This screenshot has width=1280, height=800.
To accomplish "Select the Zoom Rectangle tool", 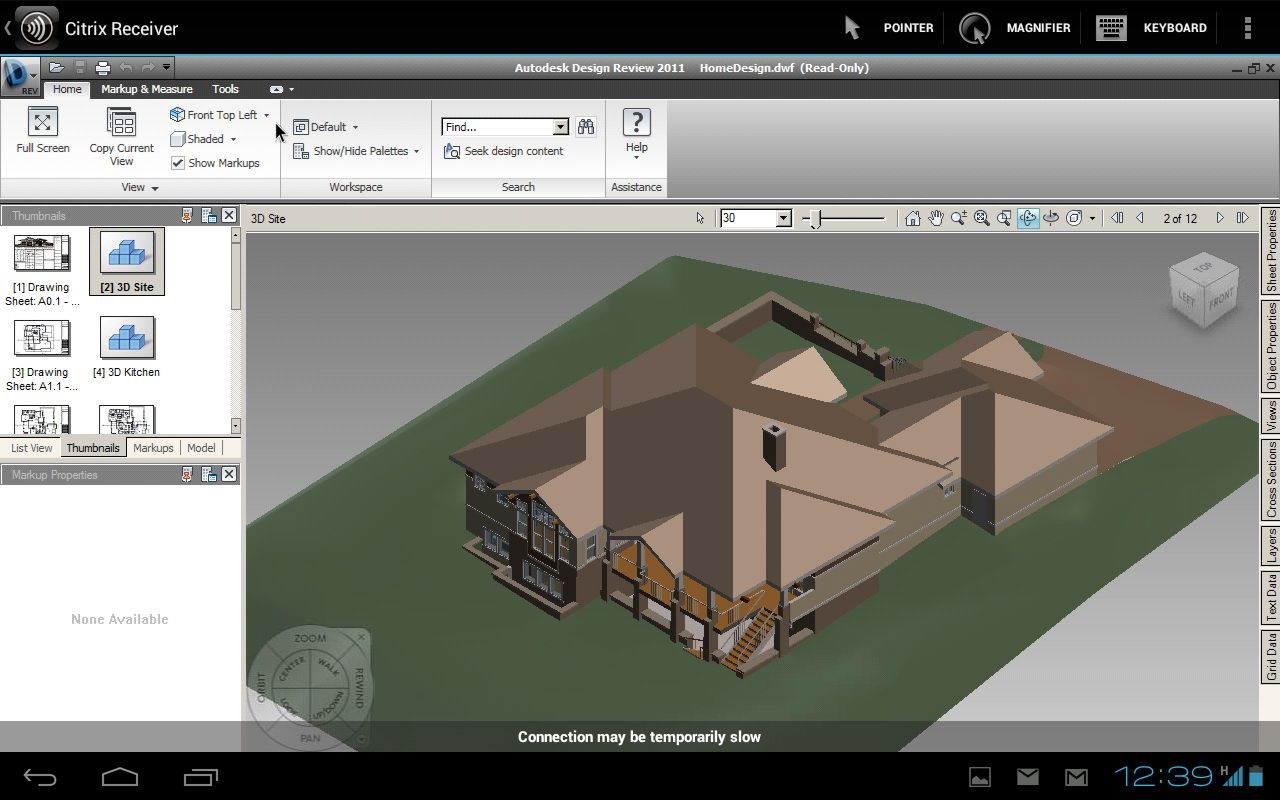I will (x=1005, y=218).
